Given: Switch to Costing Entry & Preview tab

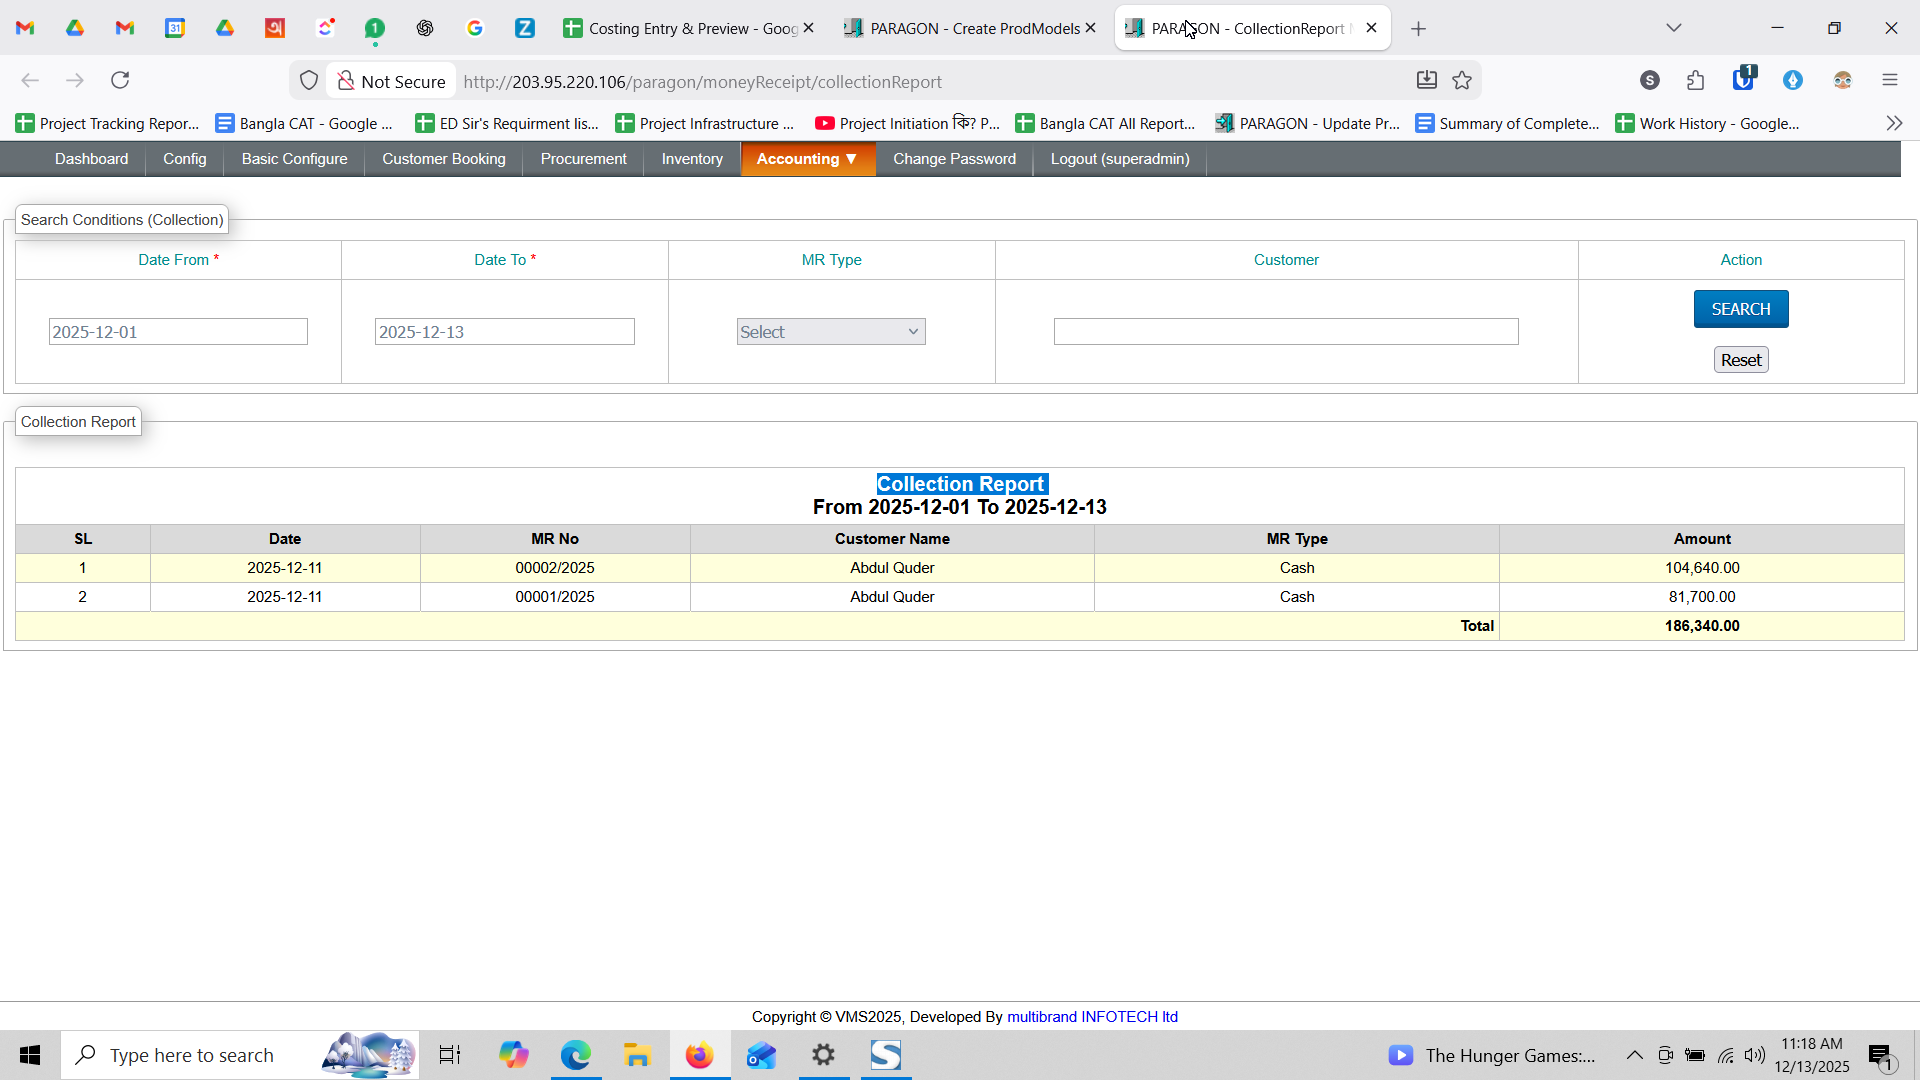Looking at the screenshot, I should (x=680, y=28).
